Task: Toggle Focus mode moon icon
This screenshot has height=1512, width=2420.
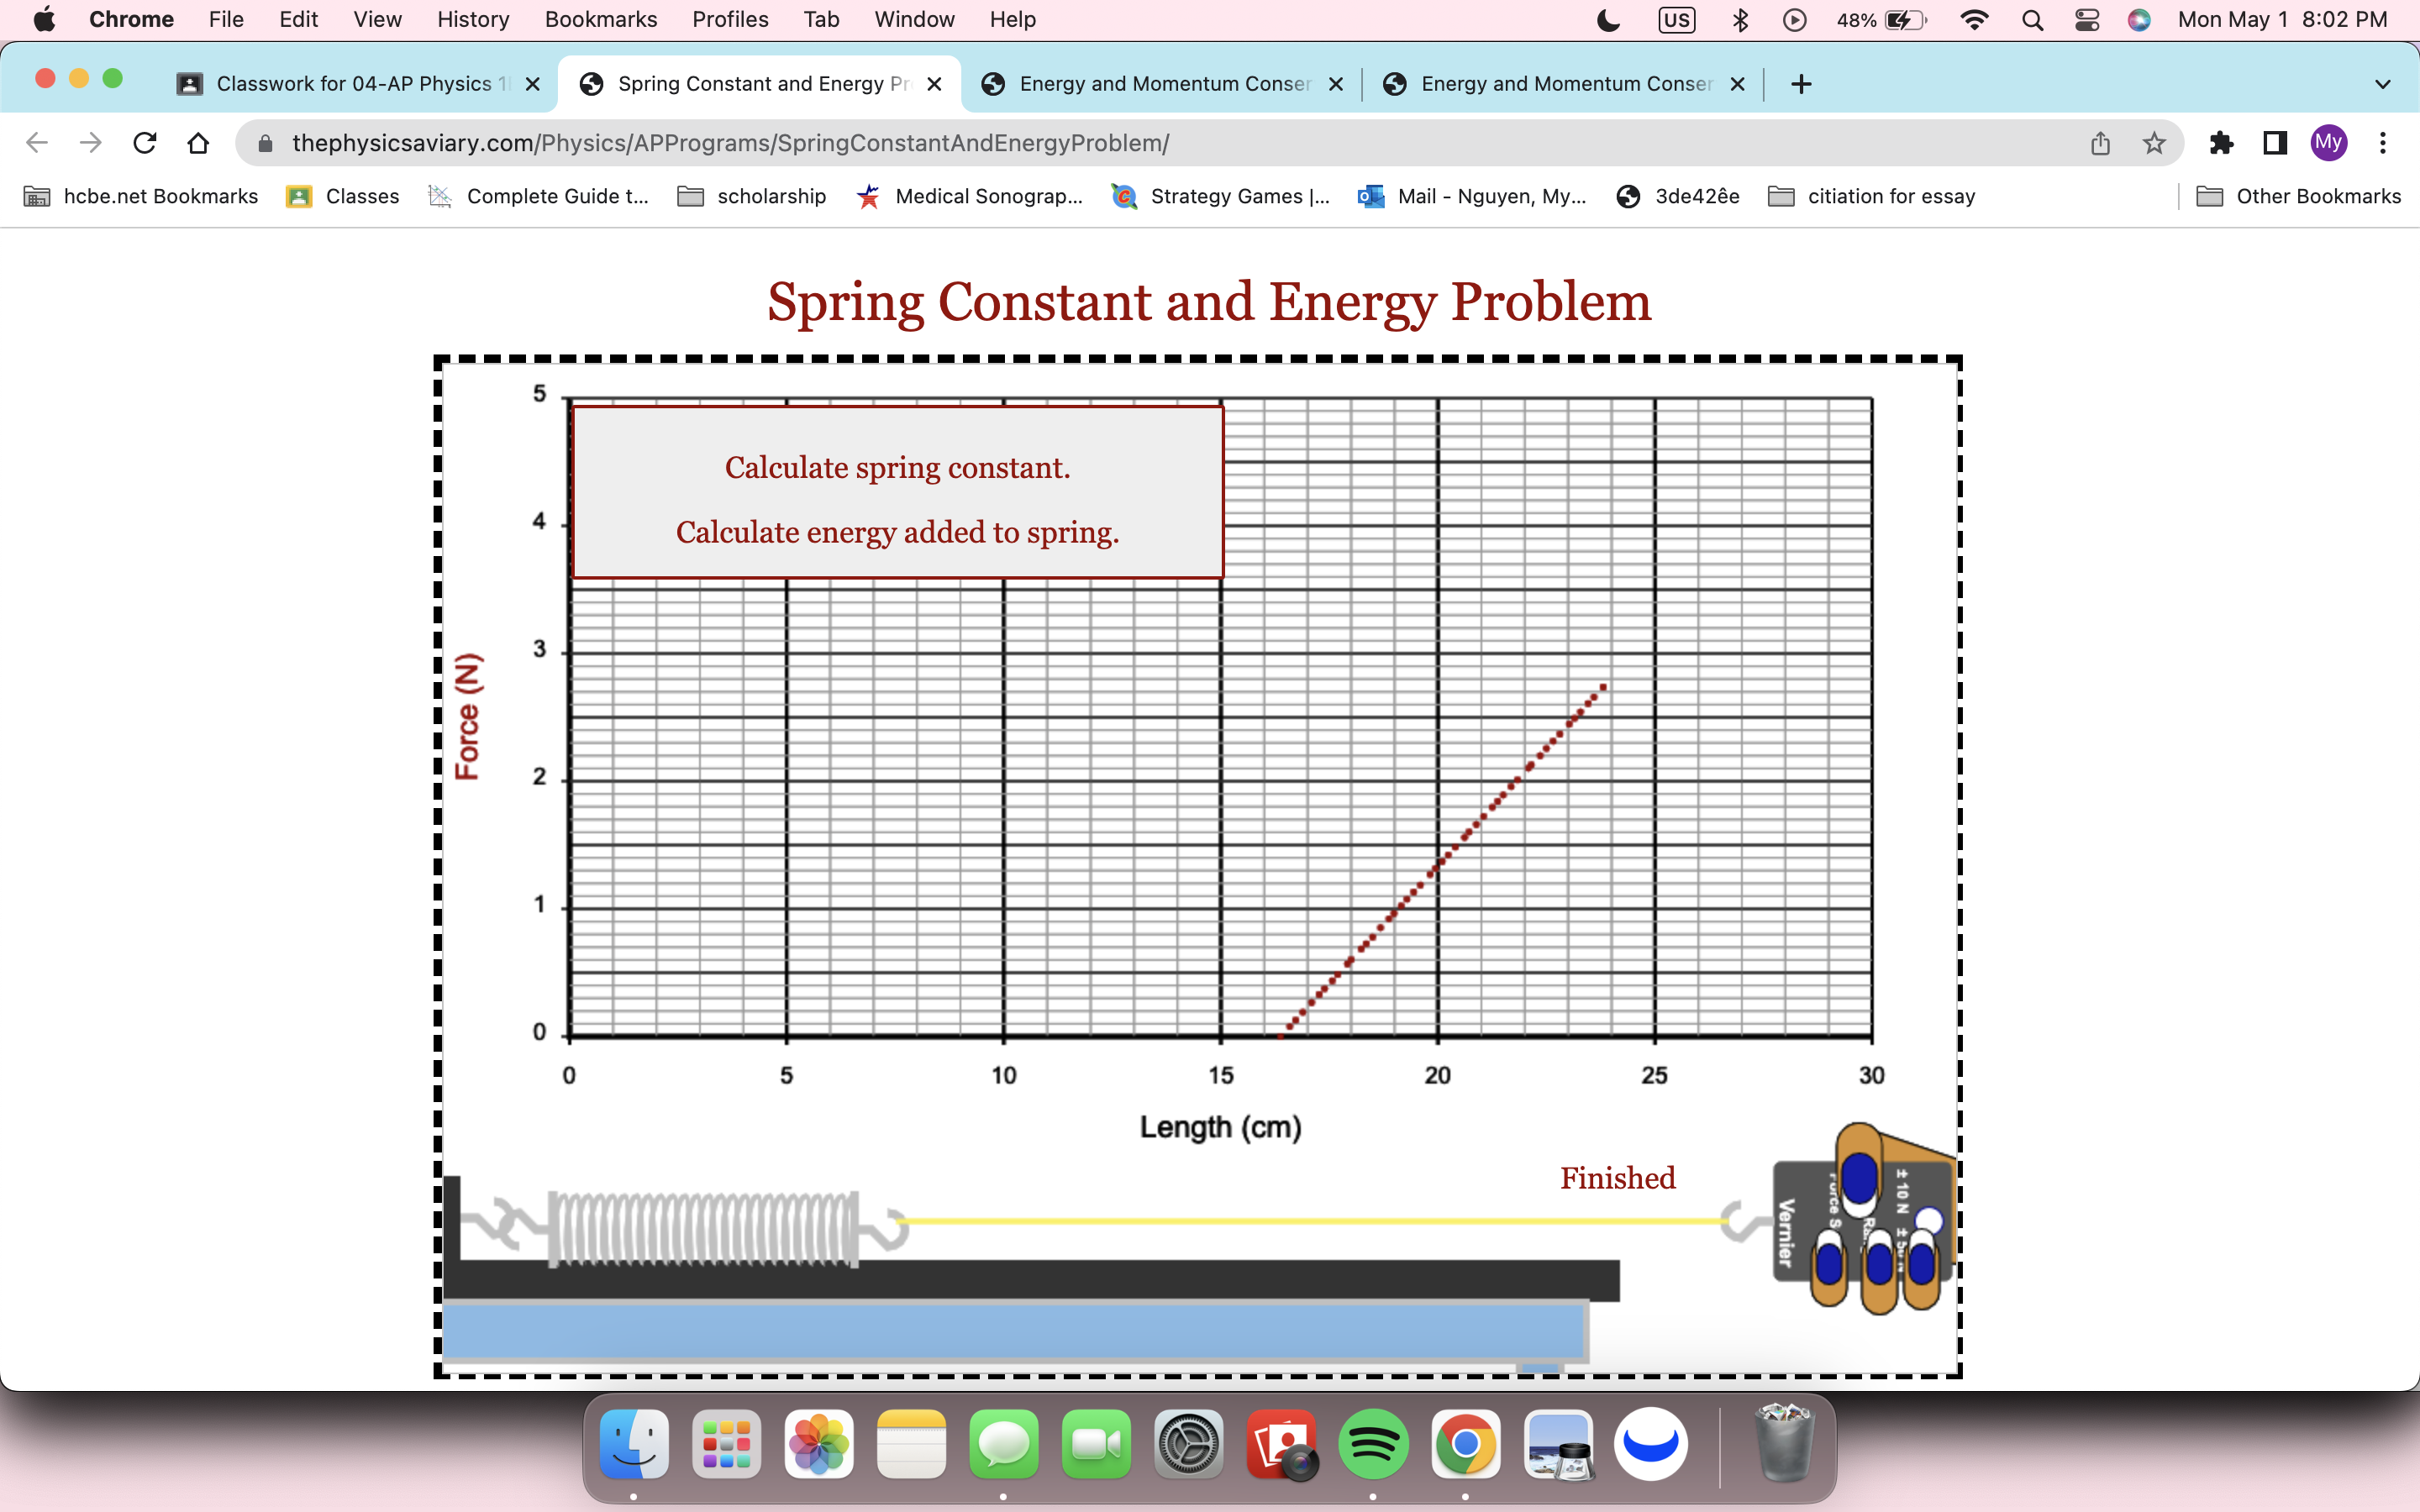Action: pos(1608,20)
